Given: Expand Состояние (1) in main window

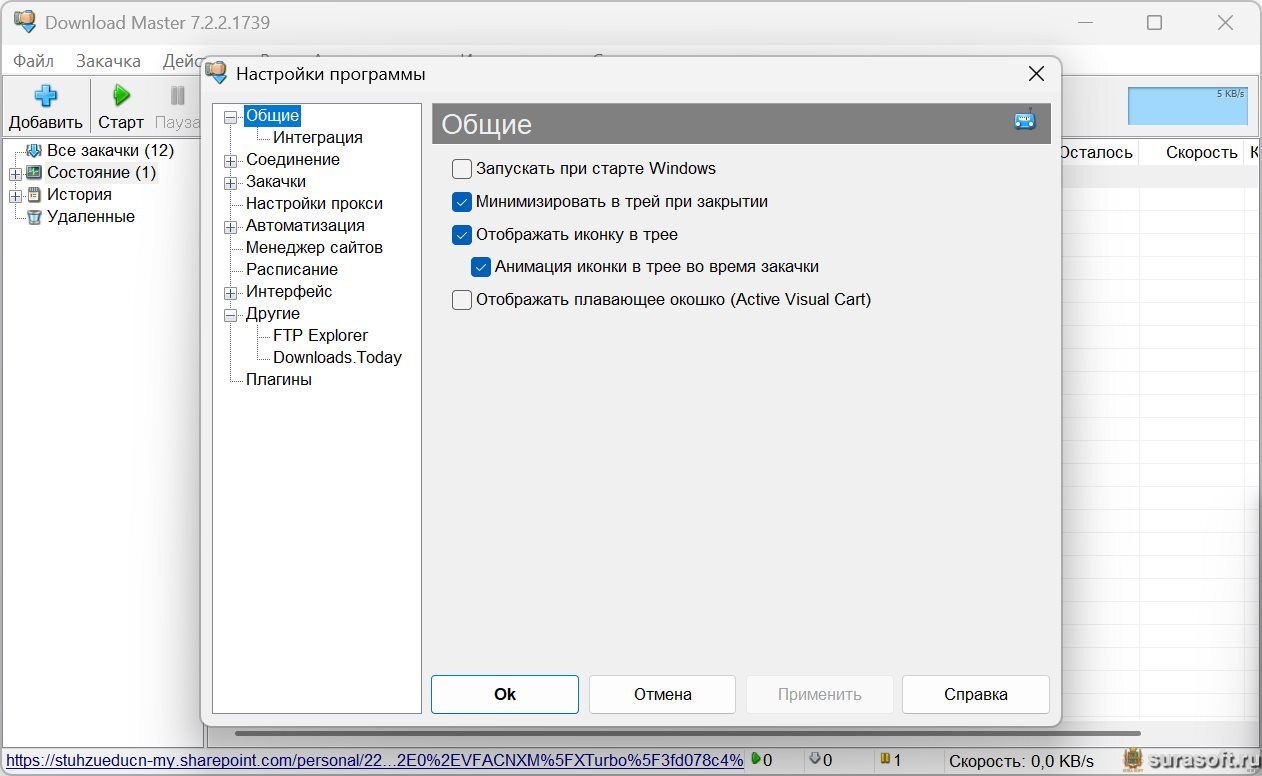Looking at the screenshot, I should [x=15, y=173].
